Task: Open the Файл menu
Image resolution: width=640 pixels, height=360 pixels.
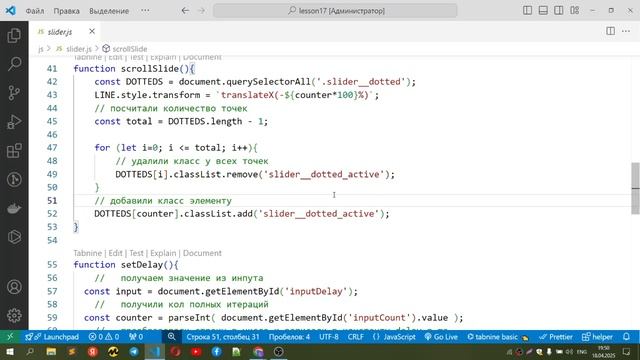Action: [x=35, y=11]
